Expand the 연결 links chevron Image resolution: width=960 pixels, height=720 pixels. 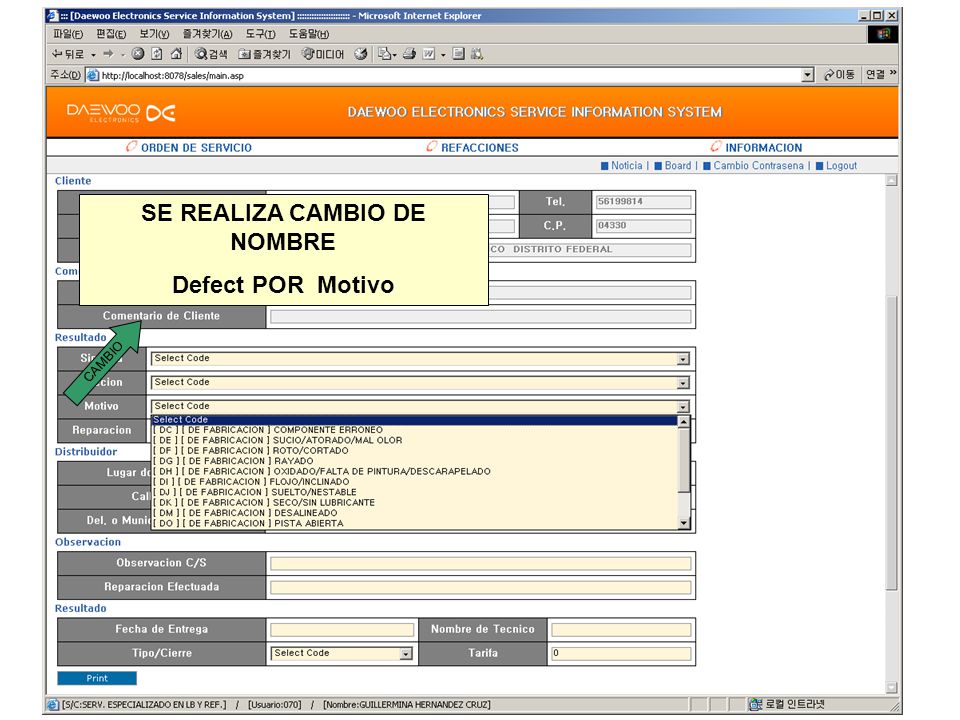(x=893, y=73)
